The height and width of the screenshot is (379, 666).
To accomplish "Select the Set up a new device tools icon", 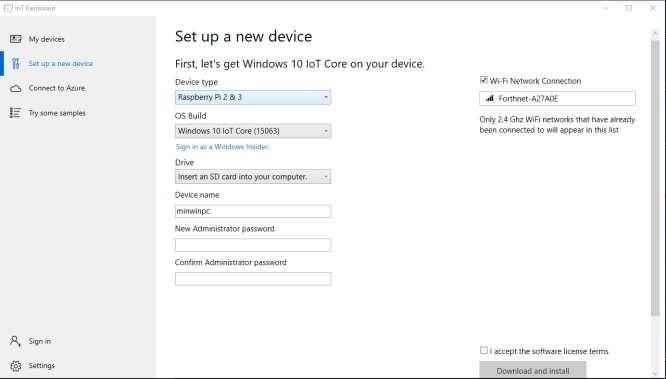I will pos(16,64).
